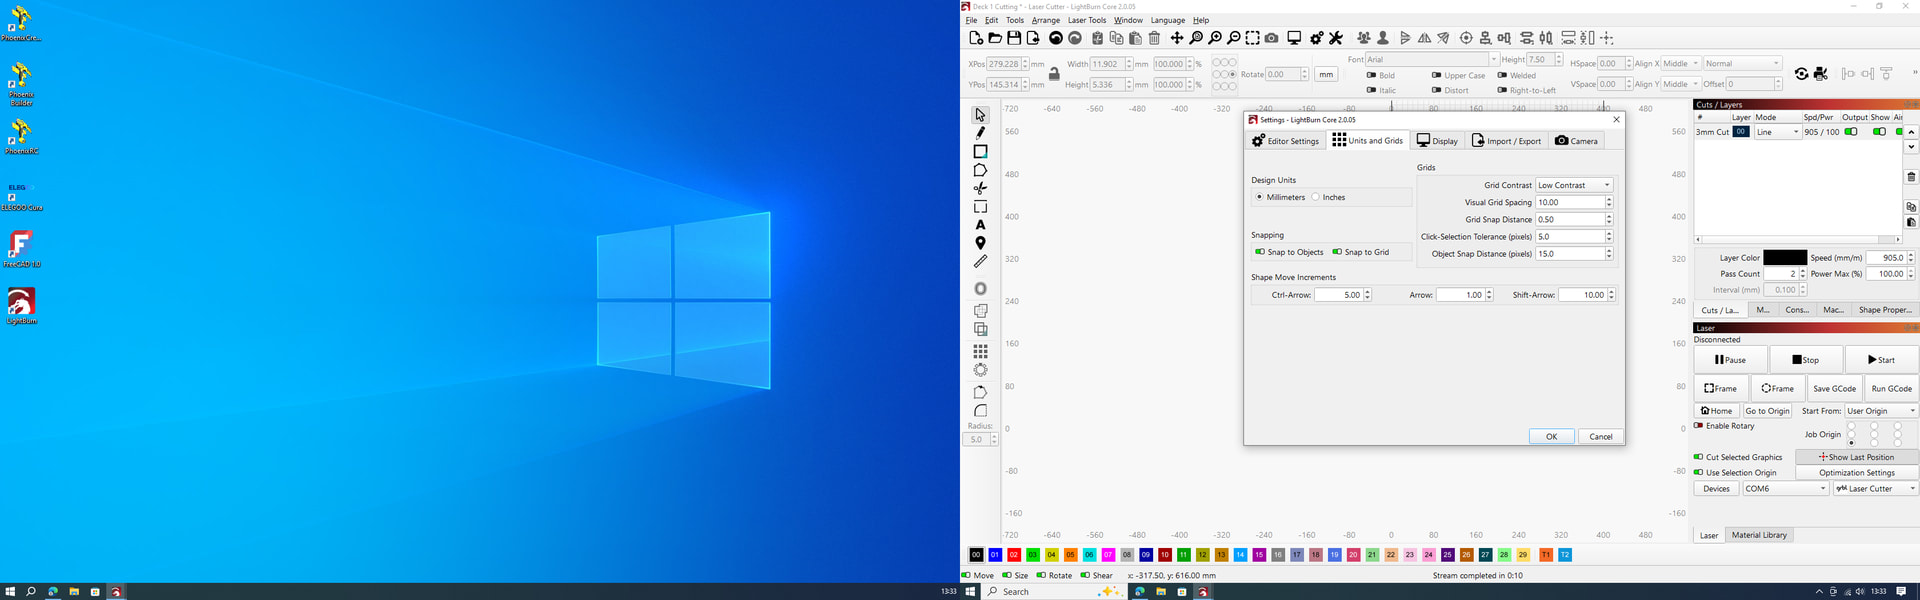The image size is (1920, 600).
Task: Open the COM6 port dropdown
Action: tap(1785, 489)
